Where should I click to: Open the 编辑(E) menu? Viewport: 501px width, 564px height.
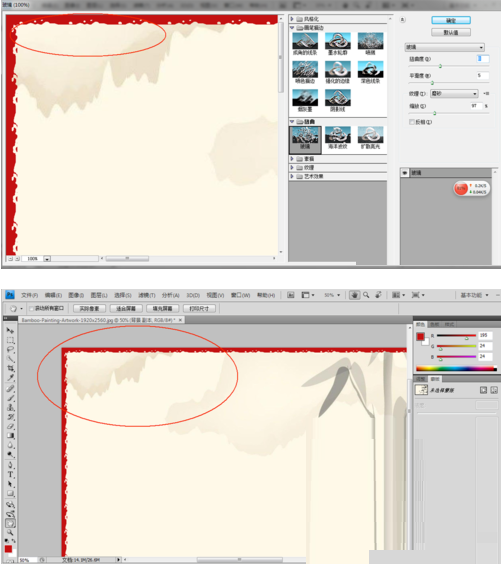53,295
